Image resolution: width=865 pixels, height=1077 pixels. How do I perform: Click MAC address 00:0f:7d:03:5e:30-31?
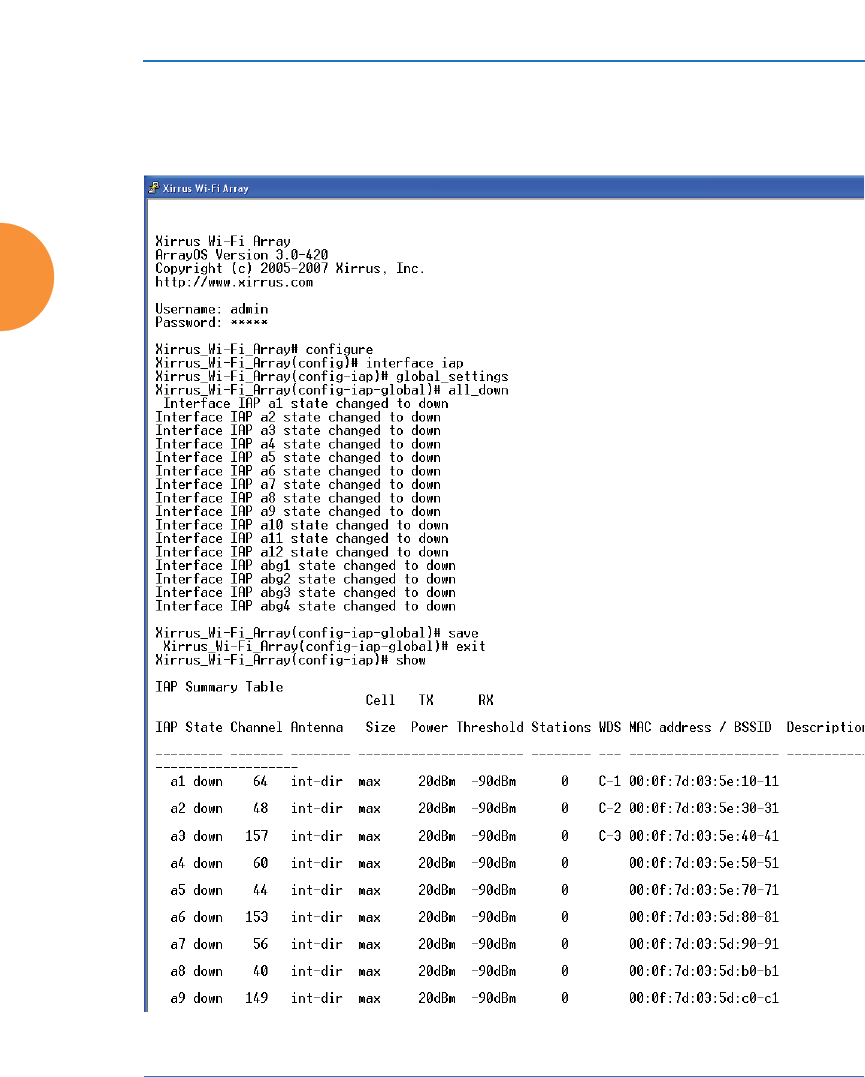(704, 808)
